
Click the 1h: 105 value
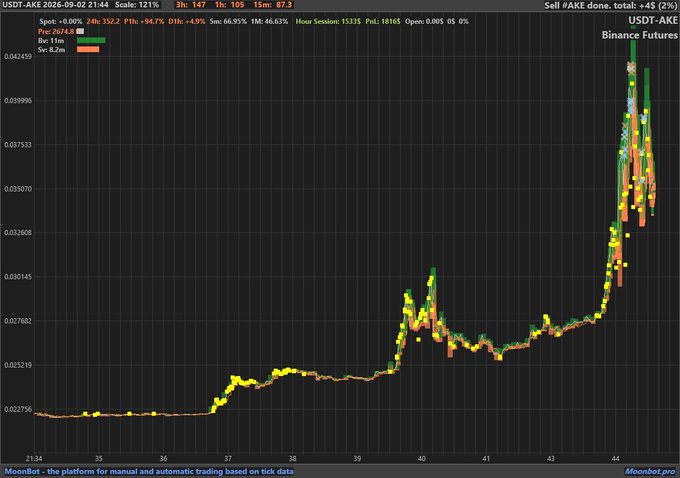[229, 5]
